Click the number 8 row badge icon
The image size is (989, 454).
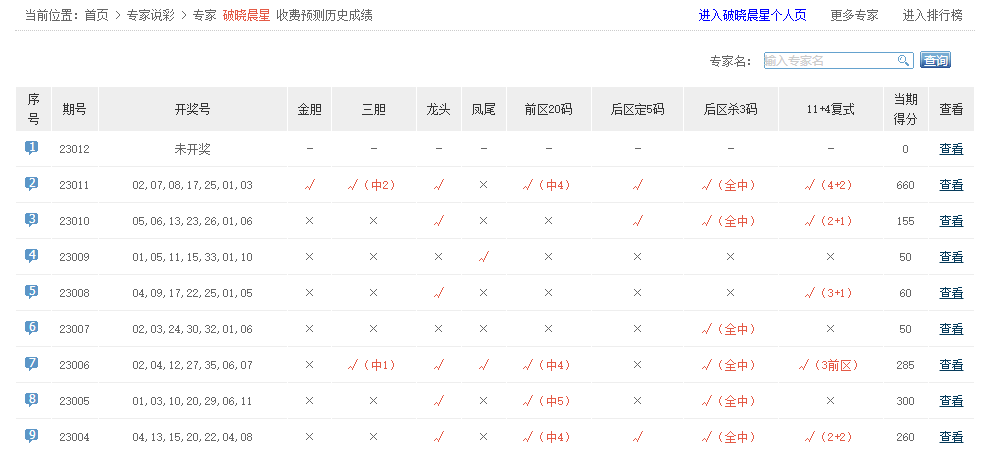[x=32, y=400]
